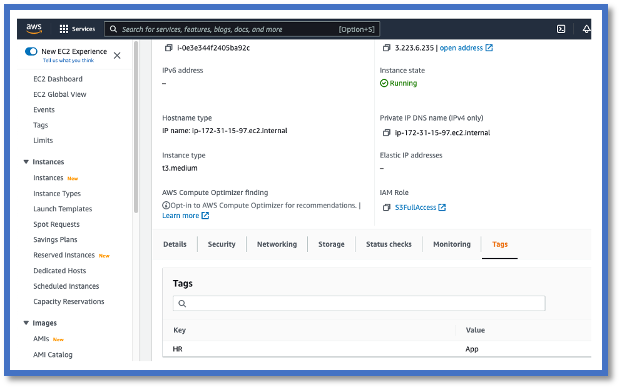Switch to the Security tab

[x=222, y=244]
